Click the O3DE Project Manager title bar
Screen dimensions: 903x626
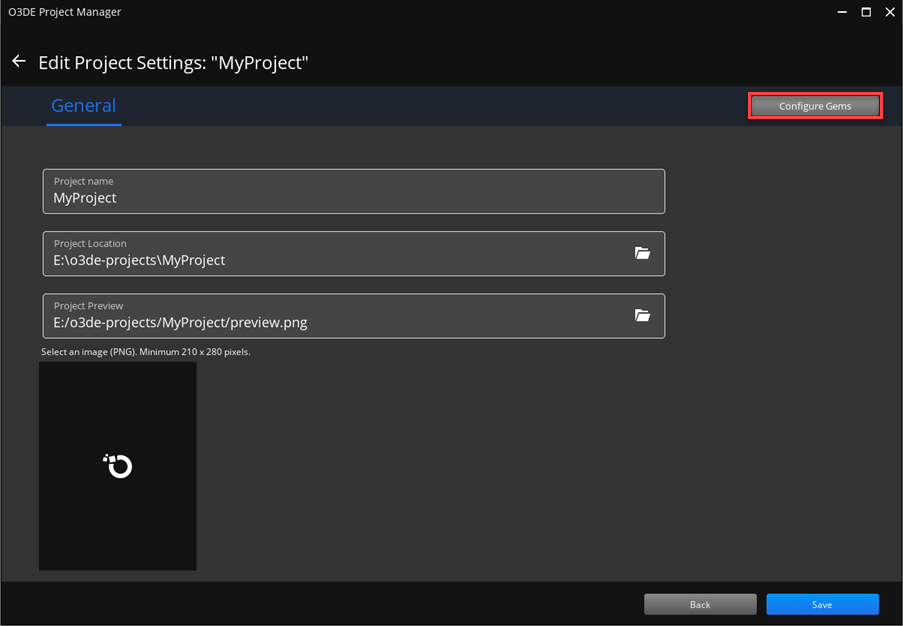(65, 12)
